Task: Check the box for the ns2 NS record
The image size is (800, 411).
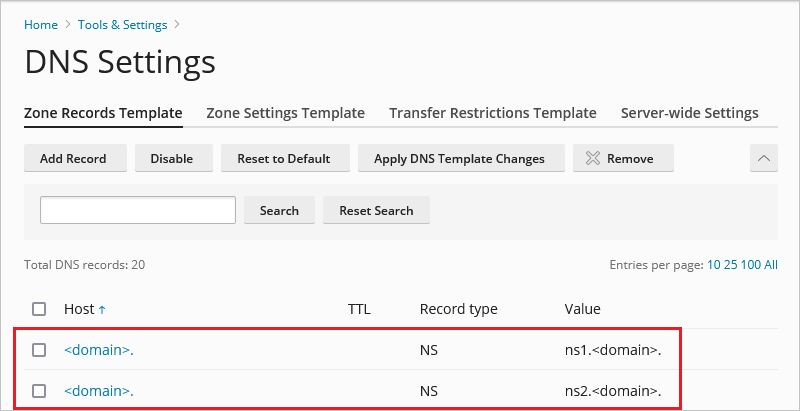Action: click(x=39, y=391)
